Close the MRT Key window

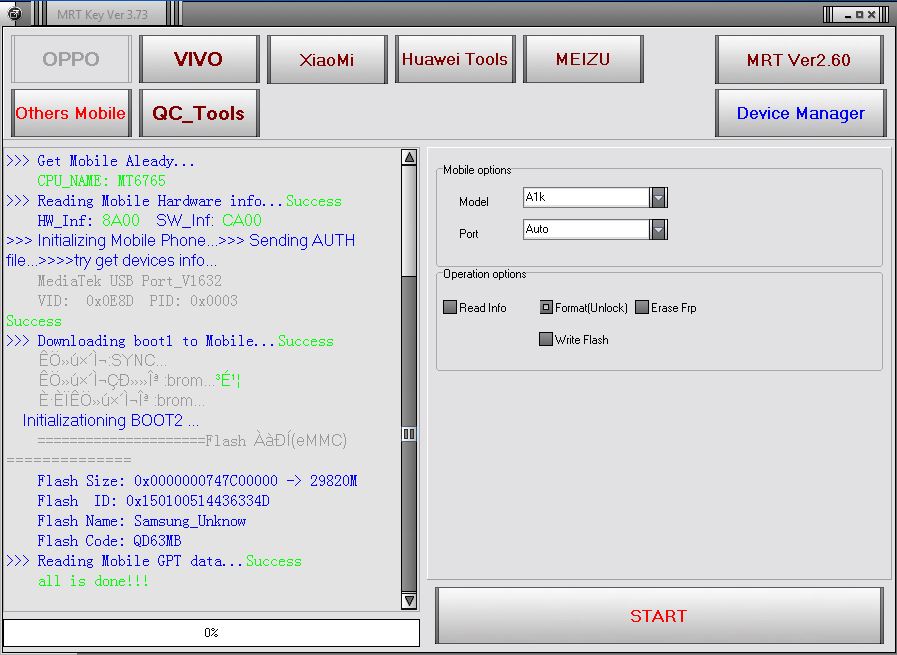(871, 15)
